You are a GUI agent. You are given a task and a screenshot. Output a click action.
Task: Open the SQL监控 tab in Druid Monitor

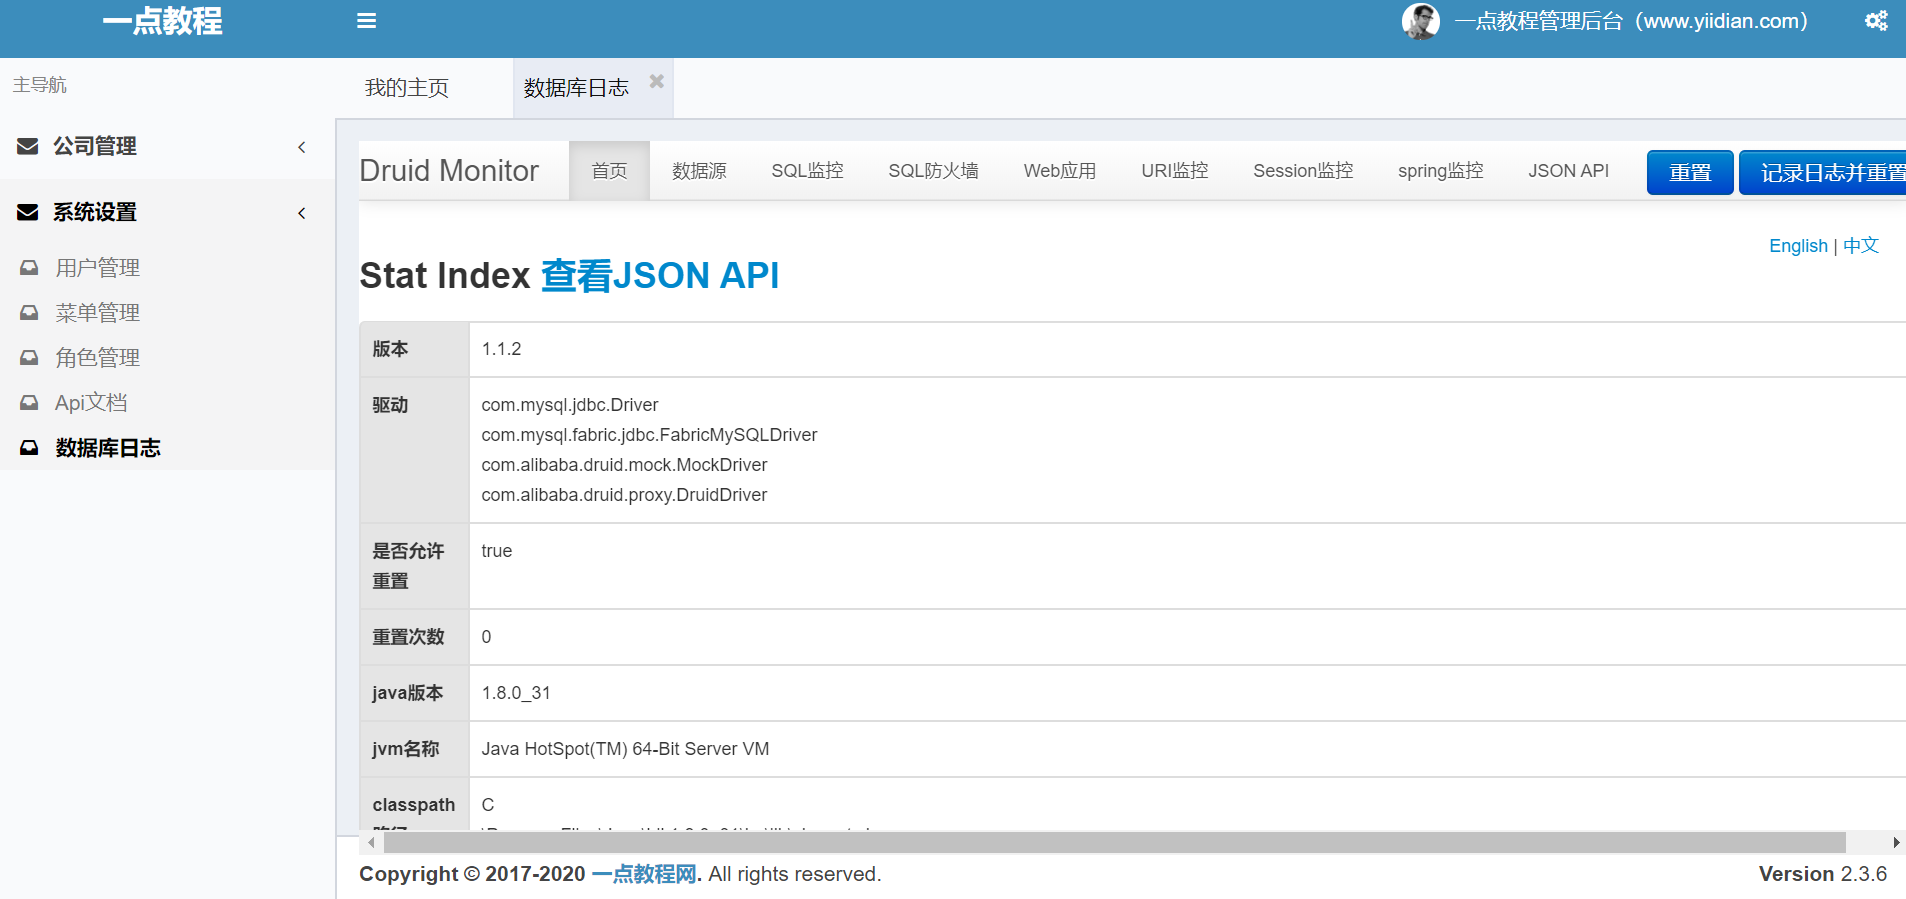coord(807,171)
